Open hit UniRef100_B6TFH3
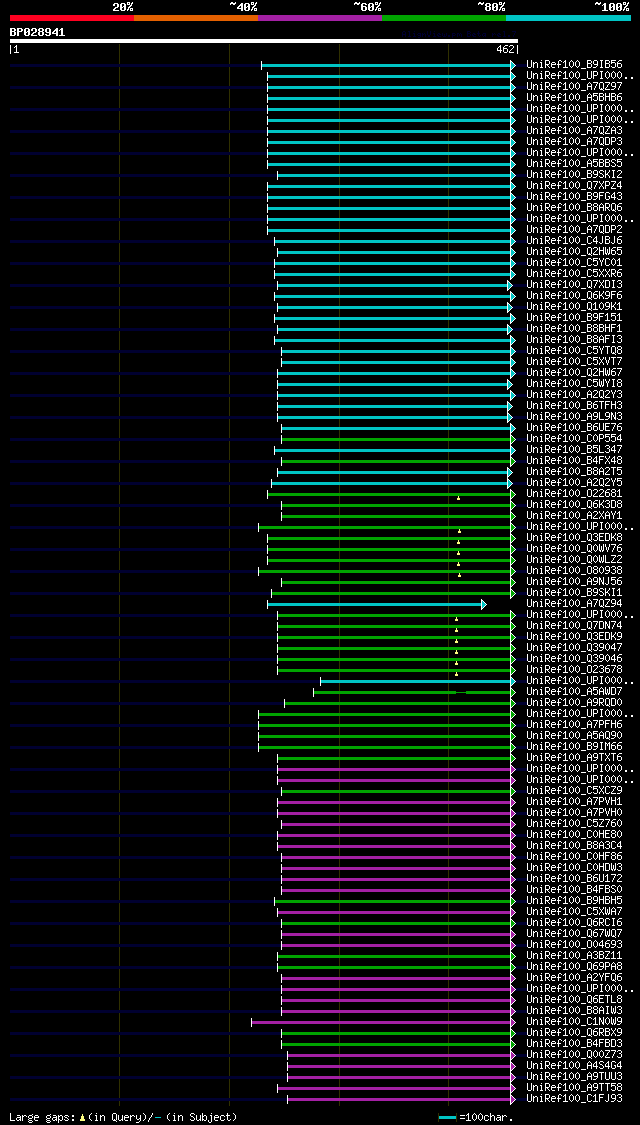The width and height of the screenshot is (640, 1125). 574,405
